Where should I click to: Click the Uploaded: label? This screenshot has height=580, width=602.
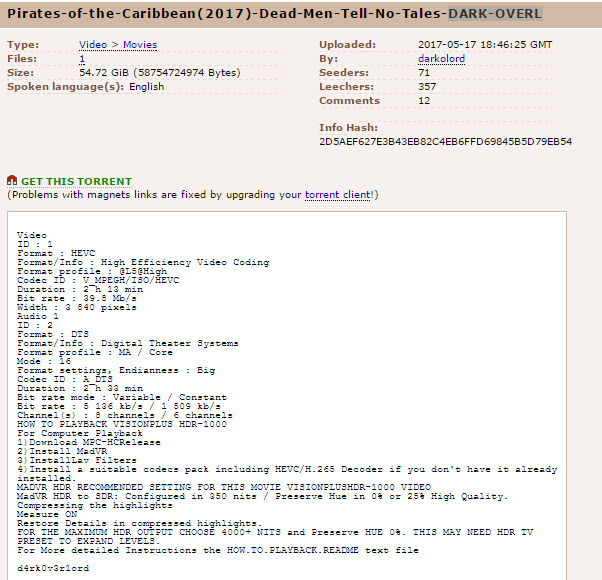pos(347,45)
